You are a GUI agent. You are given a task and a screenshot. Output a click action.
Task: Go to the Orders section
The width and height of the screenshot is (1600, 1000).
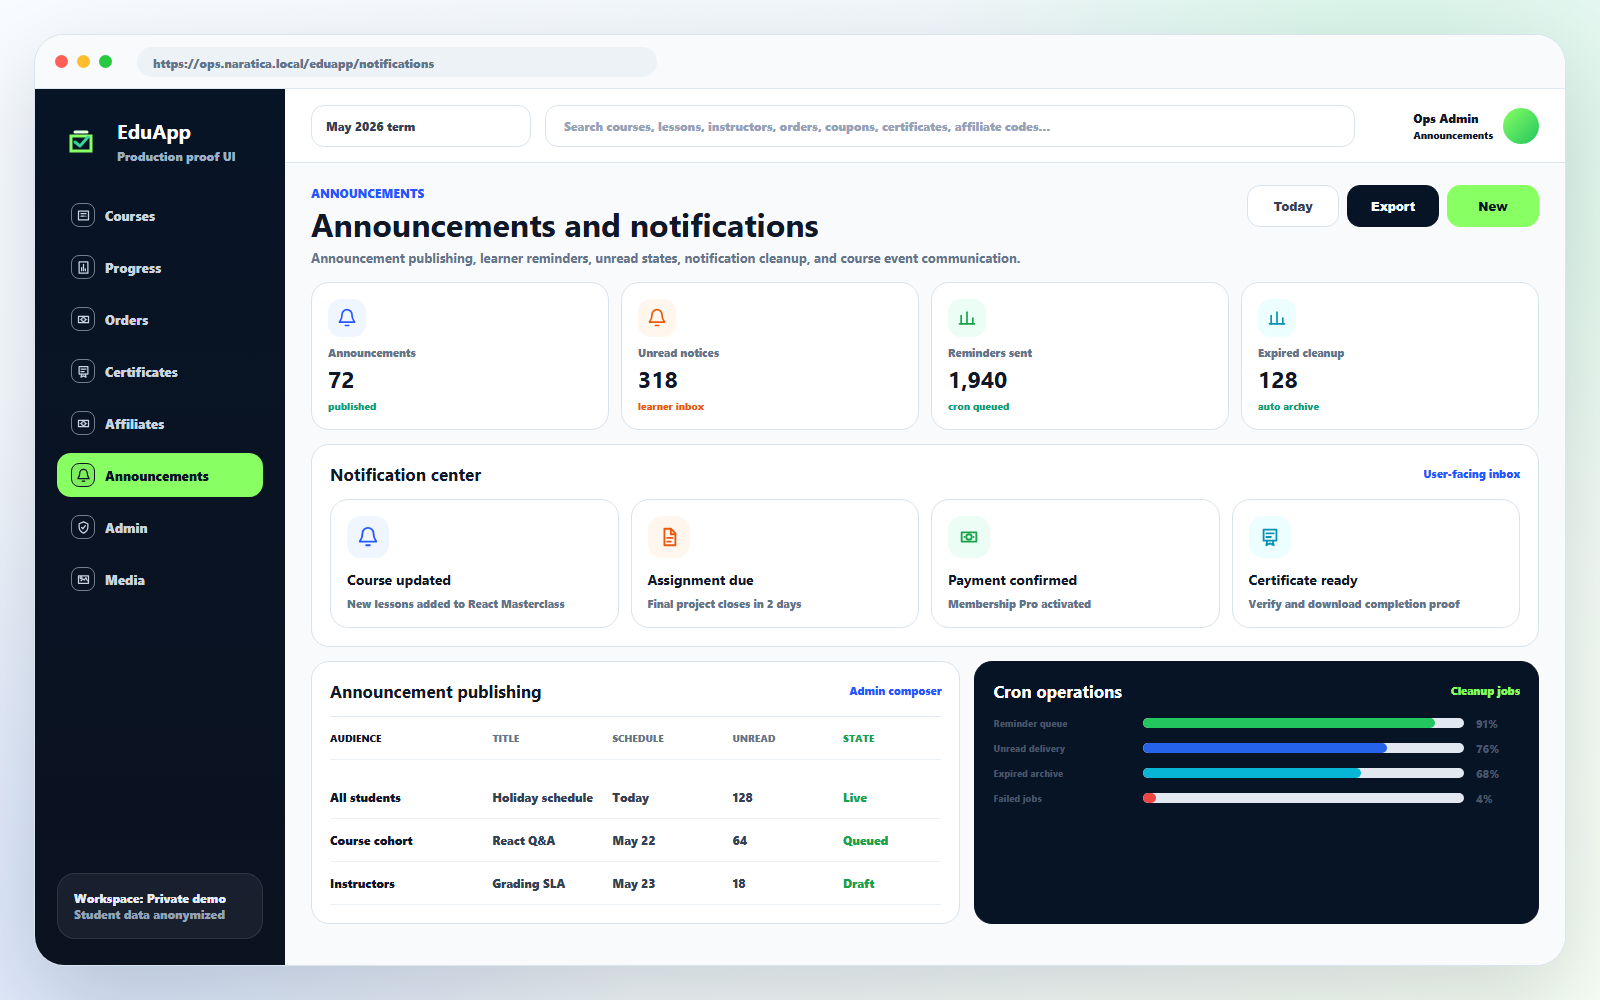(160, 319)
